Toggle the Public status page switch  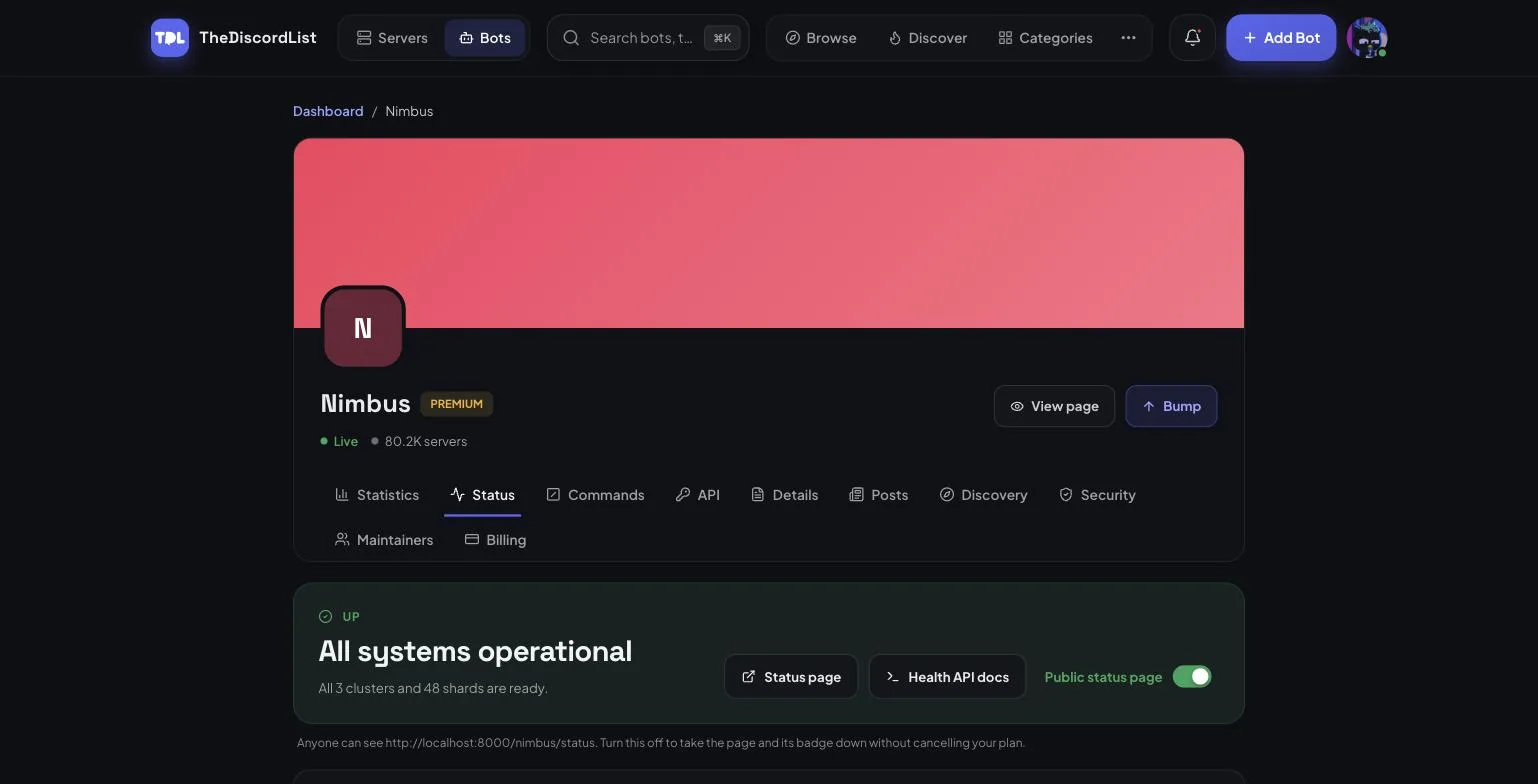(x=1192, y=677)
